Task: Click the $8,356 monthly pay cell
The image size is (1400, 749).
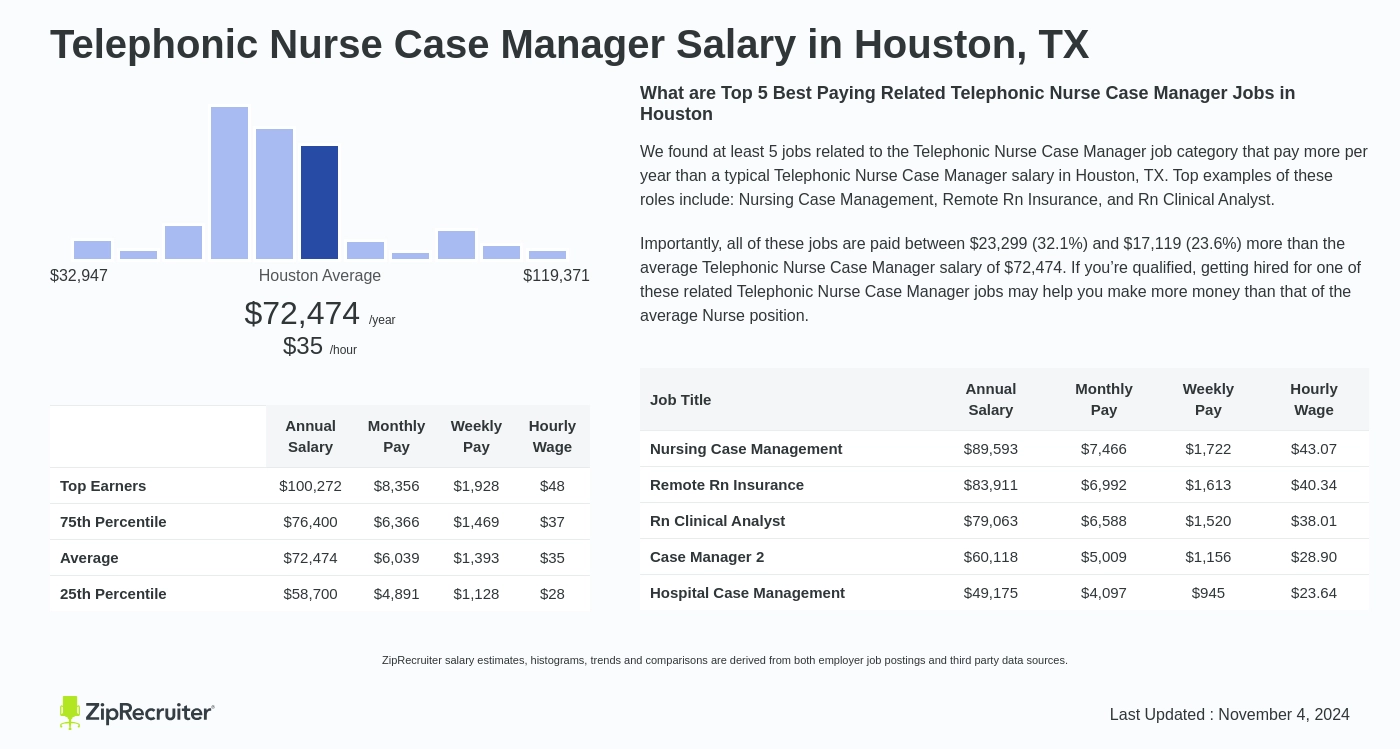Action: click(x=396, y=485)
